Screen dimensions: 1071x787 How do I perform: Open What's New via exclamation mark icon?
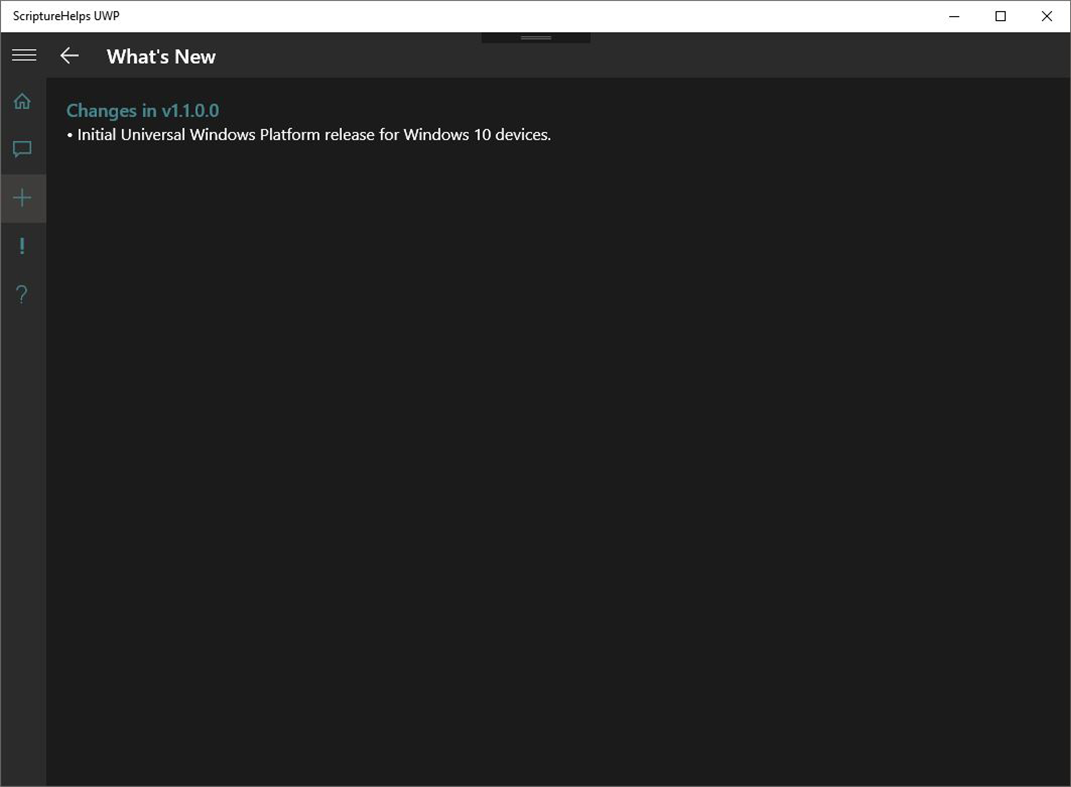point(22,245)
